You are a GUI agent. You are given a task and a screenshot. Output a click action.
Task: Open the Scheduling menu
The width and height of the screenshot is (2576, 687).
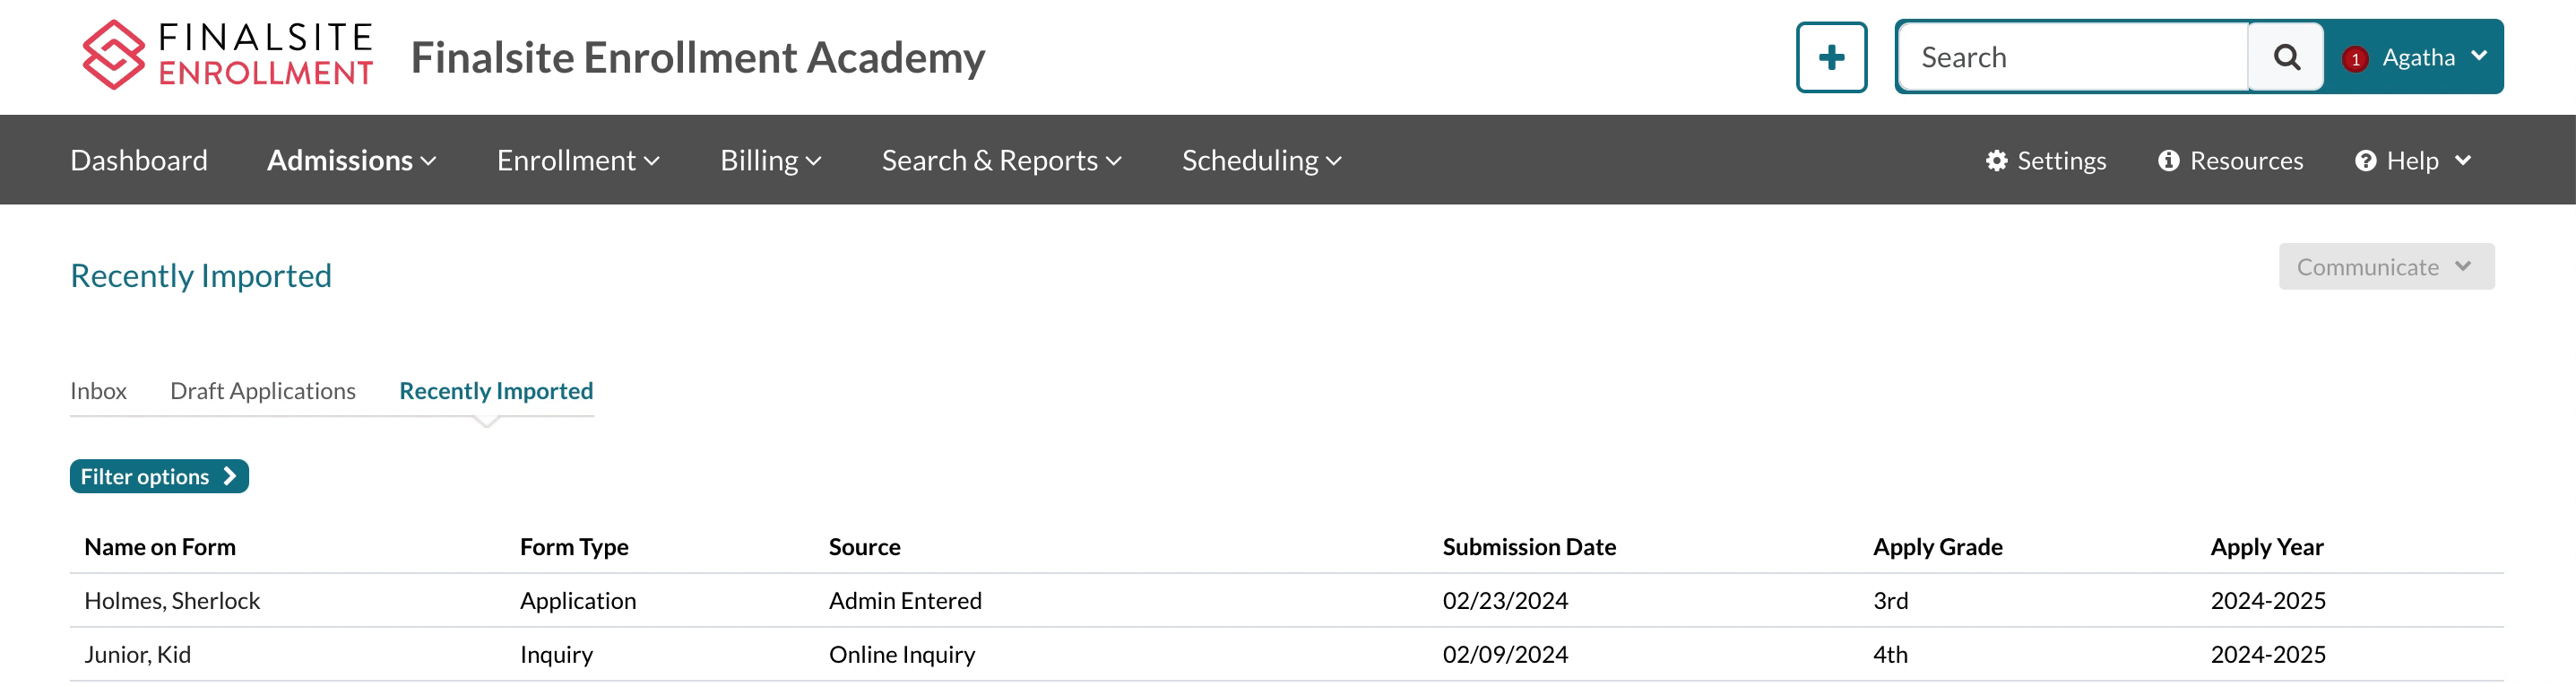pos(1261,161)
